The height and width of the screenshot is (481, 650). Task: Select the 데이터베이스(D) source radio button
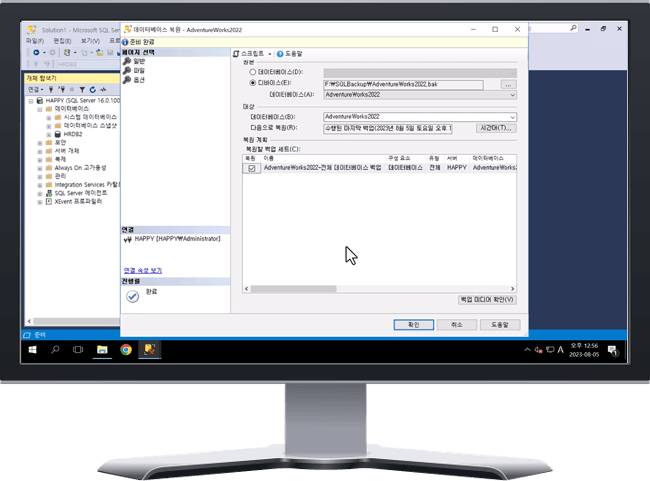252,72
